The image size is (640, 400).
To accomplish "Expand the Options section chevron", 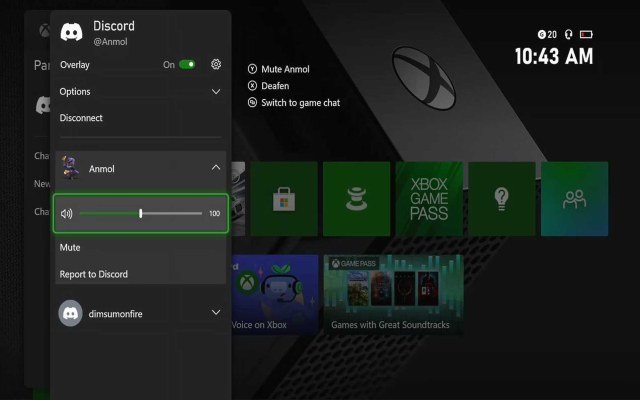I will [x=216, y=92].
